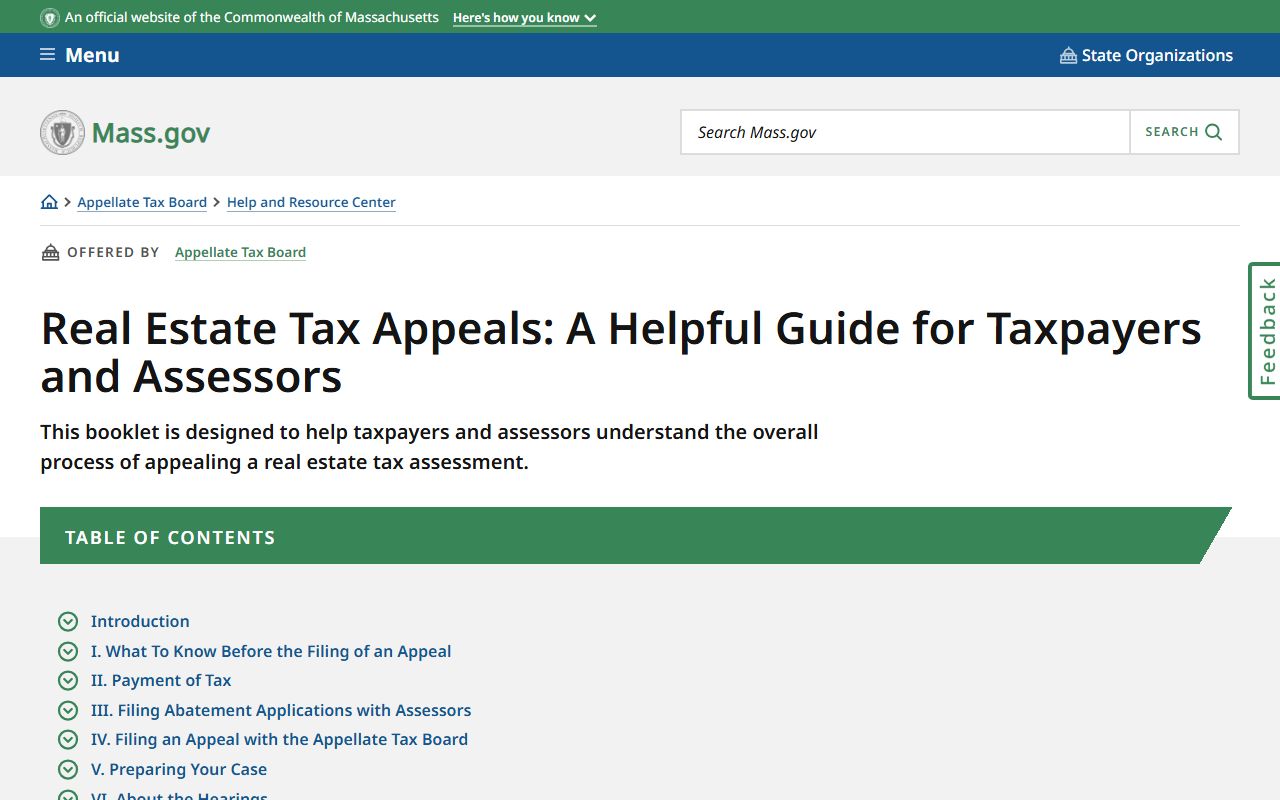The height and width of the screenshot is (800, 1280).
Task: Click the OFFERED BY label
Action: [113, 252]
